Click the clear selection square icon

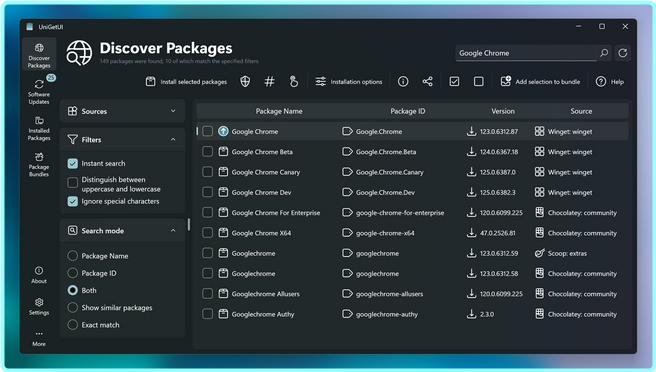(x=479, y=82)
